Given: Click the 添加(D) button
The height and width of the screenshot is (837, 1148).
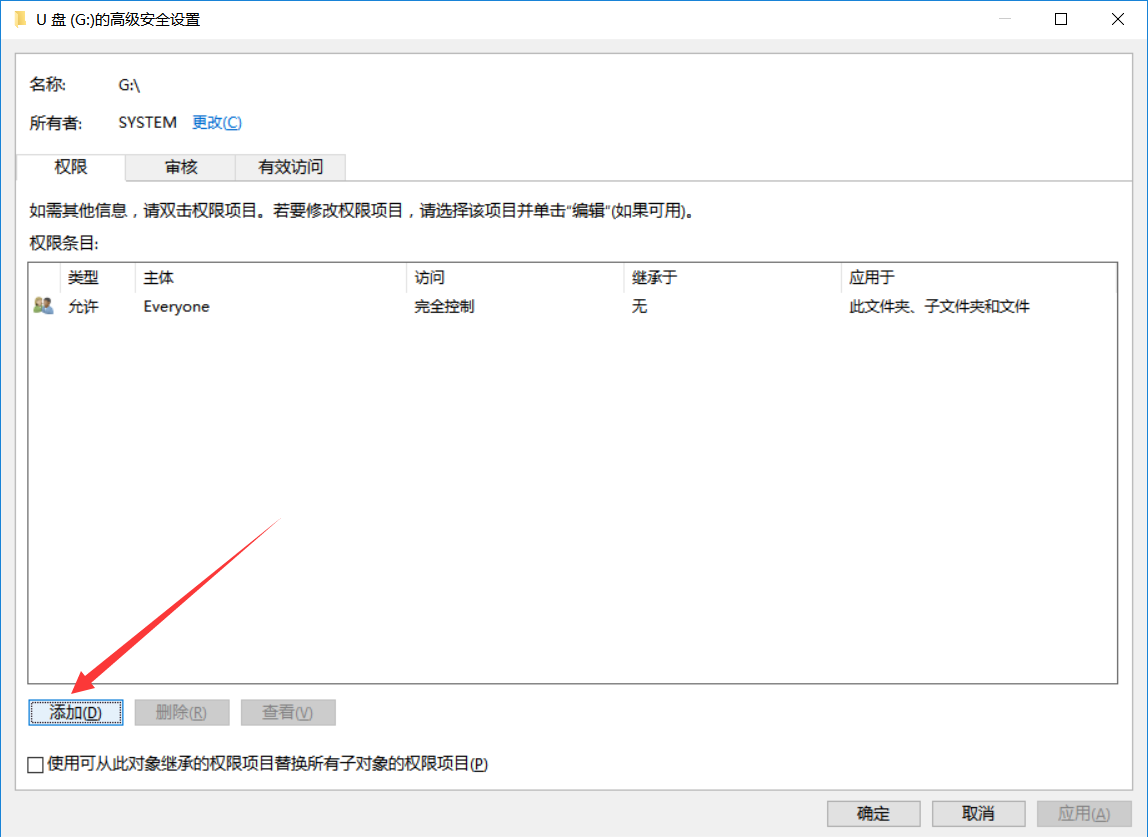Looking at the screenshot, I should coord(75,712).
